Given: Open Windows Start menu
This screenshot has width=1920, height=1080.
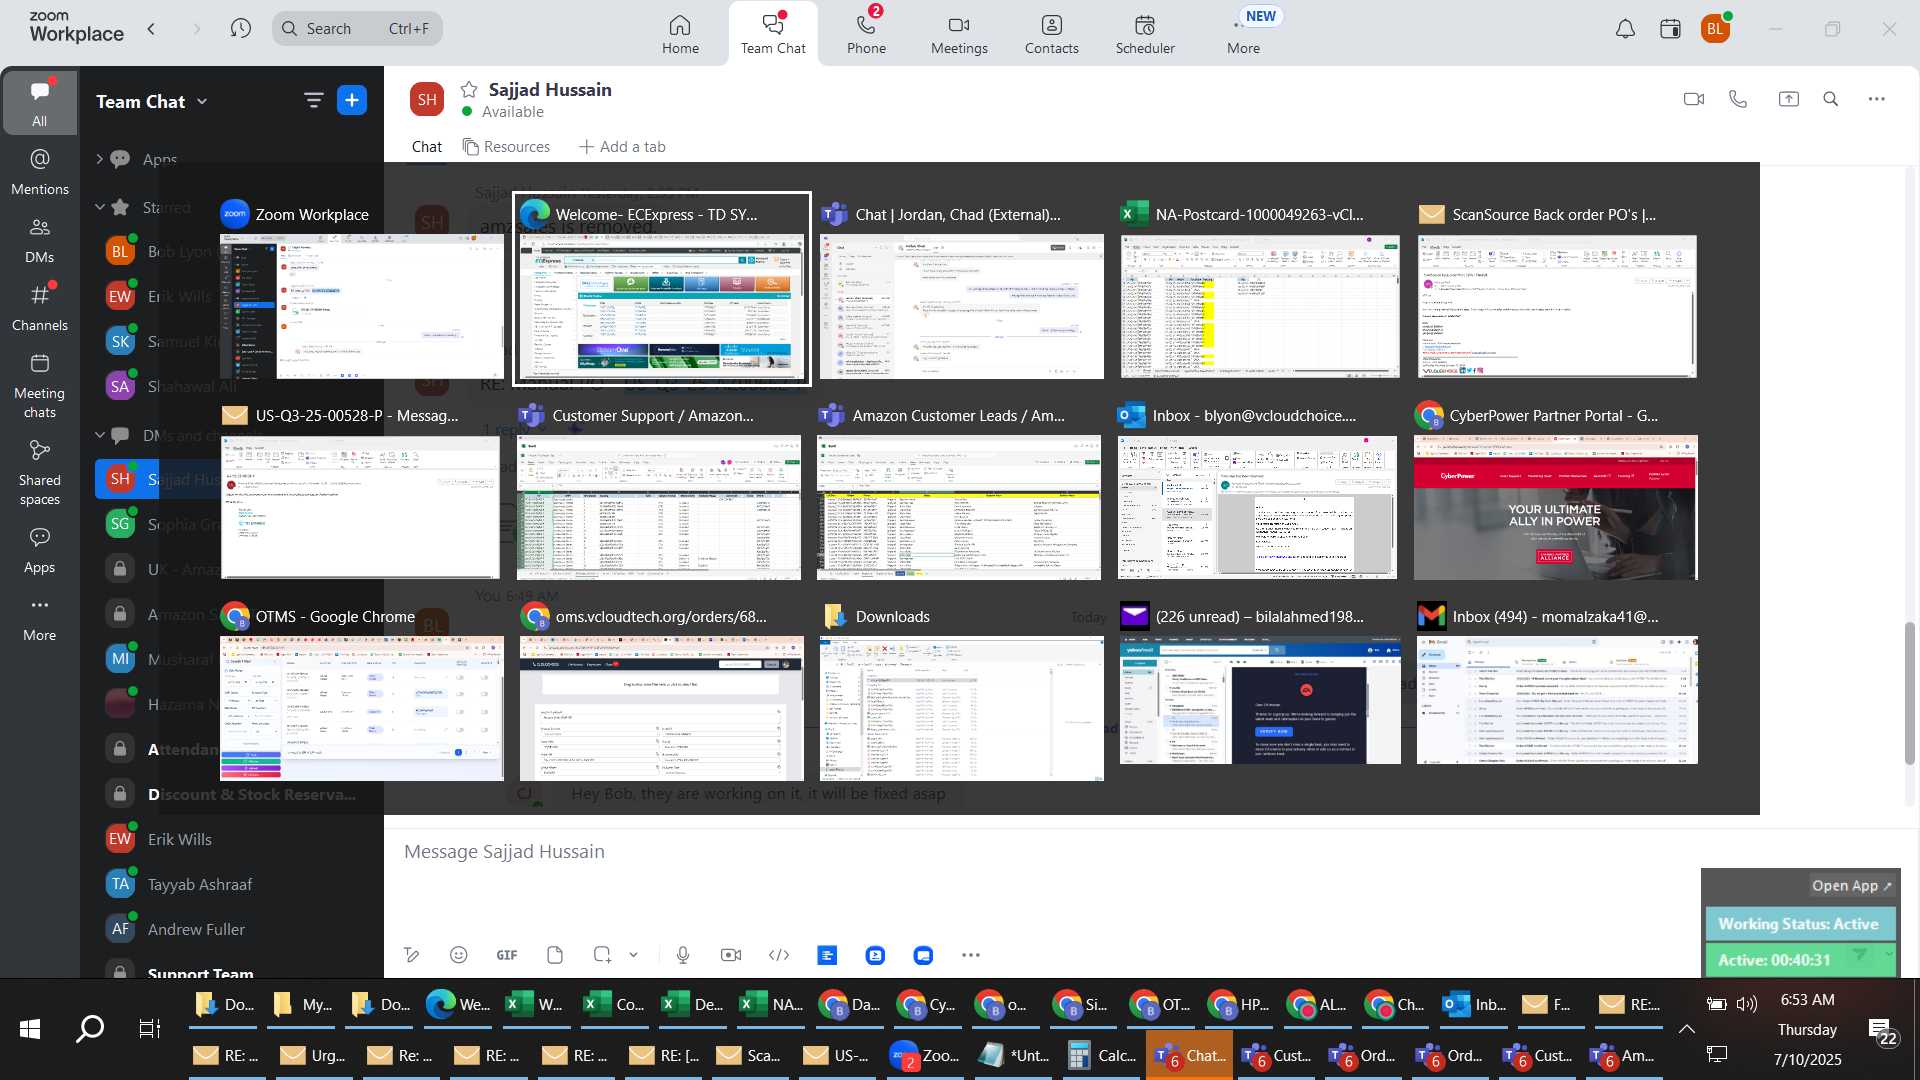Looking at the screenshot, I should tap(30, 1028).
